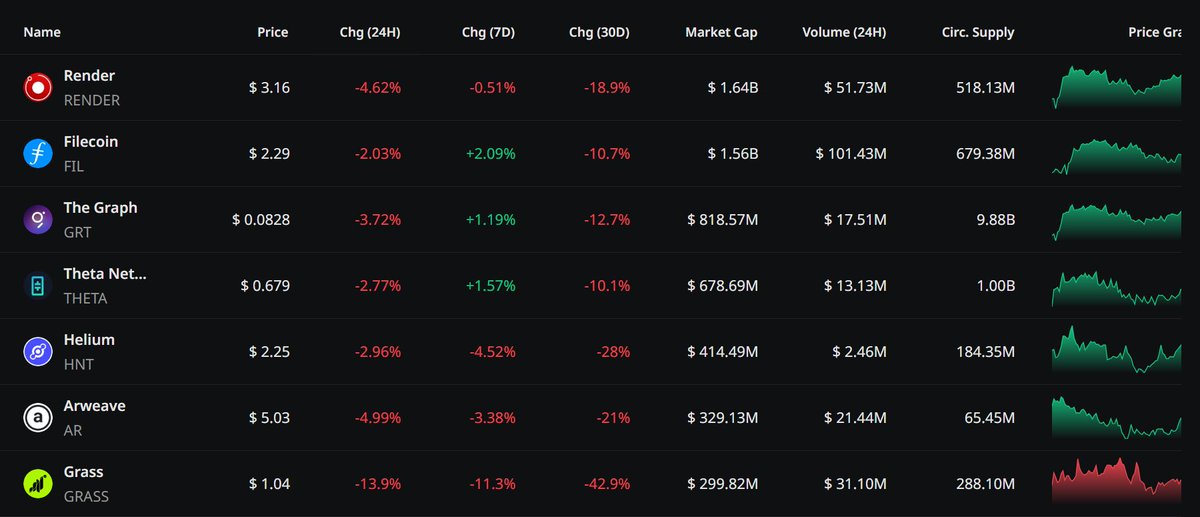The width and height of the screenshot is (1200, 517).
Task: Sort by Market Cap column header
Action: click(721, 32)
